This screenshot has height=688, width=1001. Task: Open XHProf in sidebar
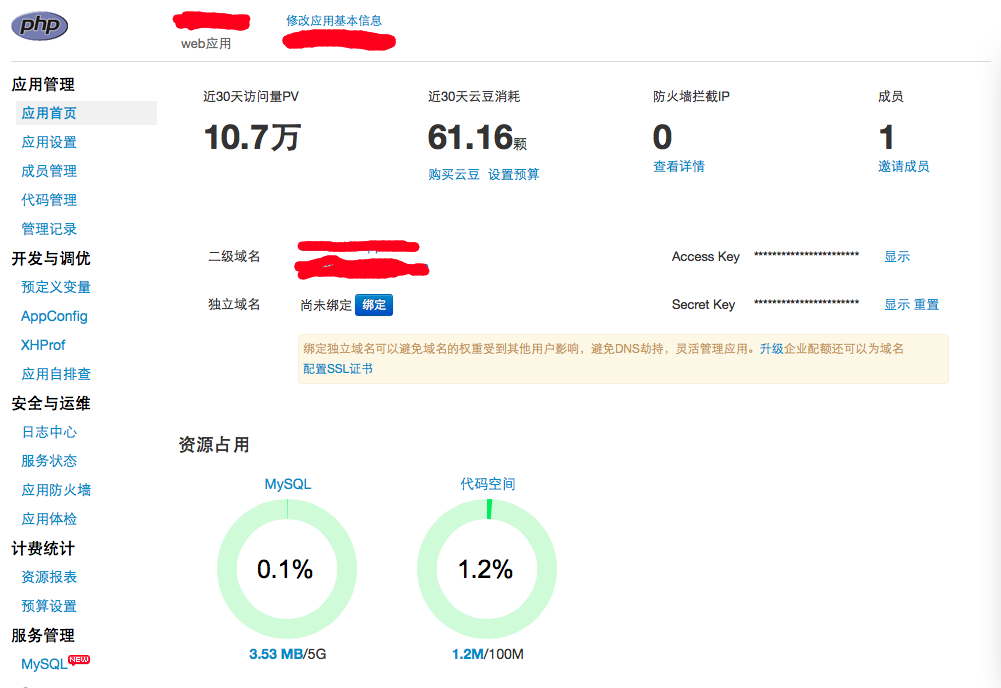coord(43,345)
